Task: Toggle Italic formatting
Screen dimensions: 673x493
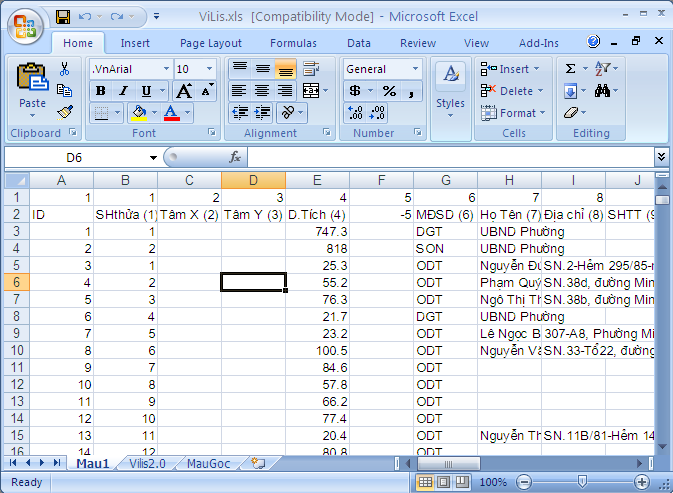Action: 122,91
